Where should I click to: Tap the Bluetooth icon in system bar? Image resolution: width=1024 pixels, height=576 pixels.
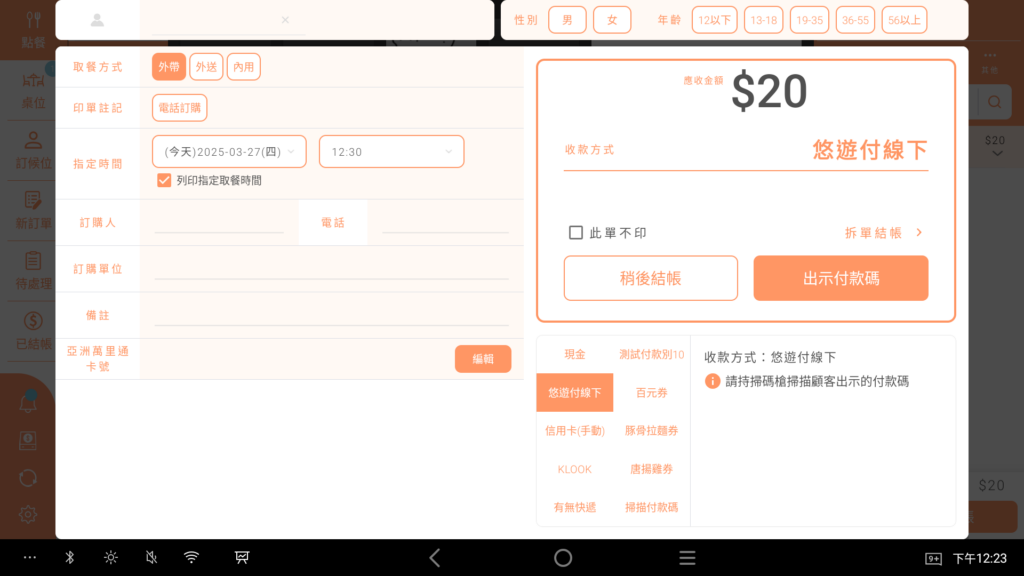(70, 557)
